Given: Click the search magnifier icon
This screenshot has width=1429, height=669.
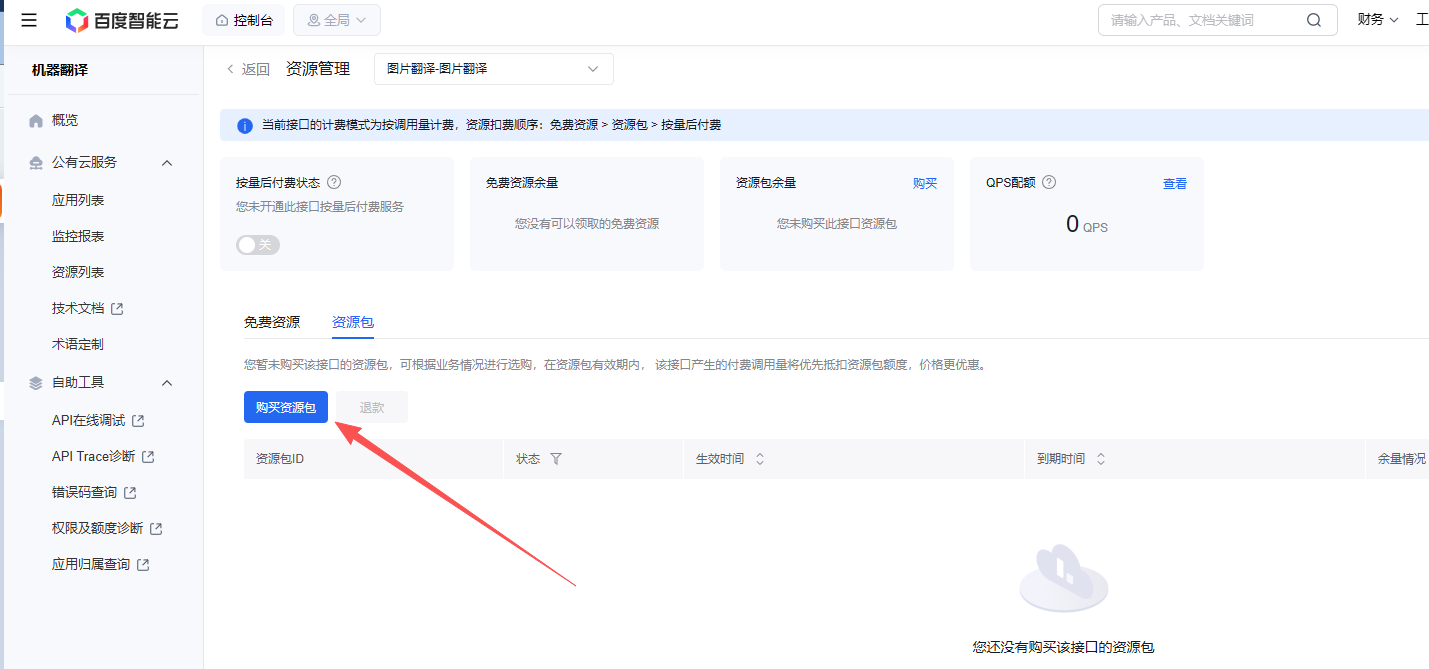Looking at the screenshot, I should pos(1313,20).
